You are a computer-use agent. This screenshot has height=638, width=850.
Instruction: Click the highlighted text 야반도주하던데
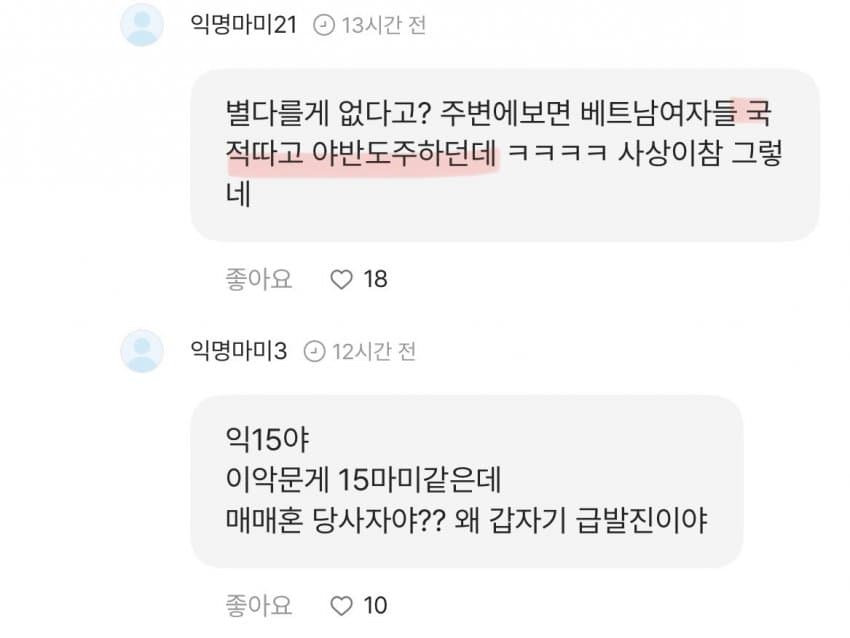pyautogui.click(x=405, y=154)
